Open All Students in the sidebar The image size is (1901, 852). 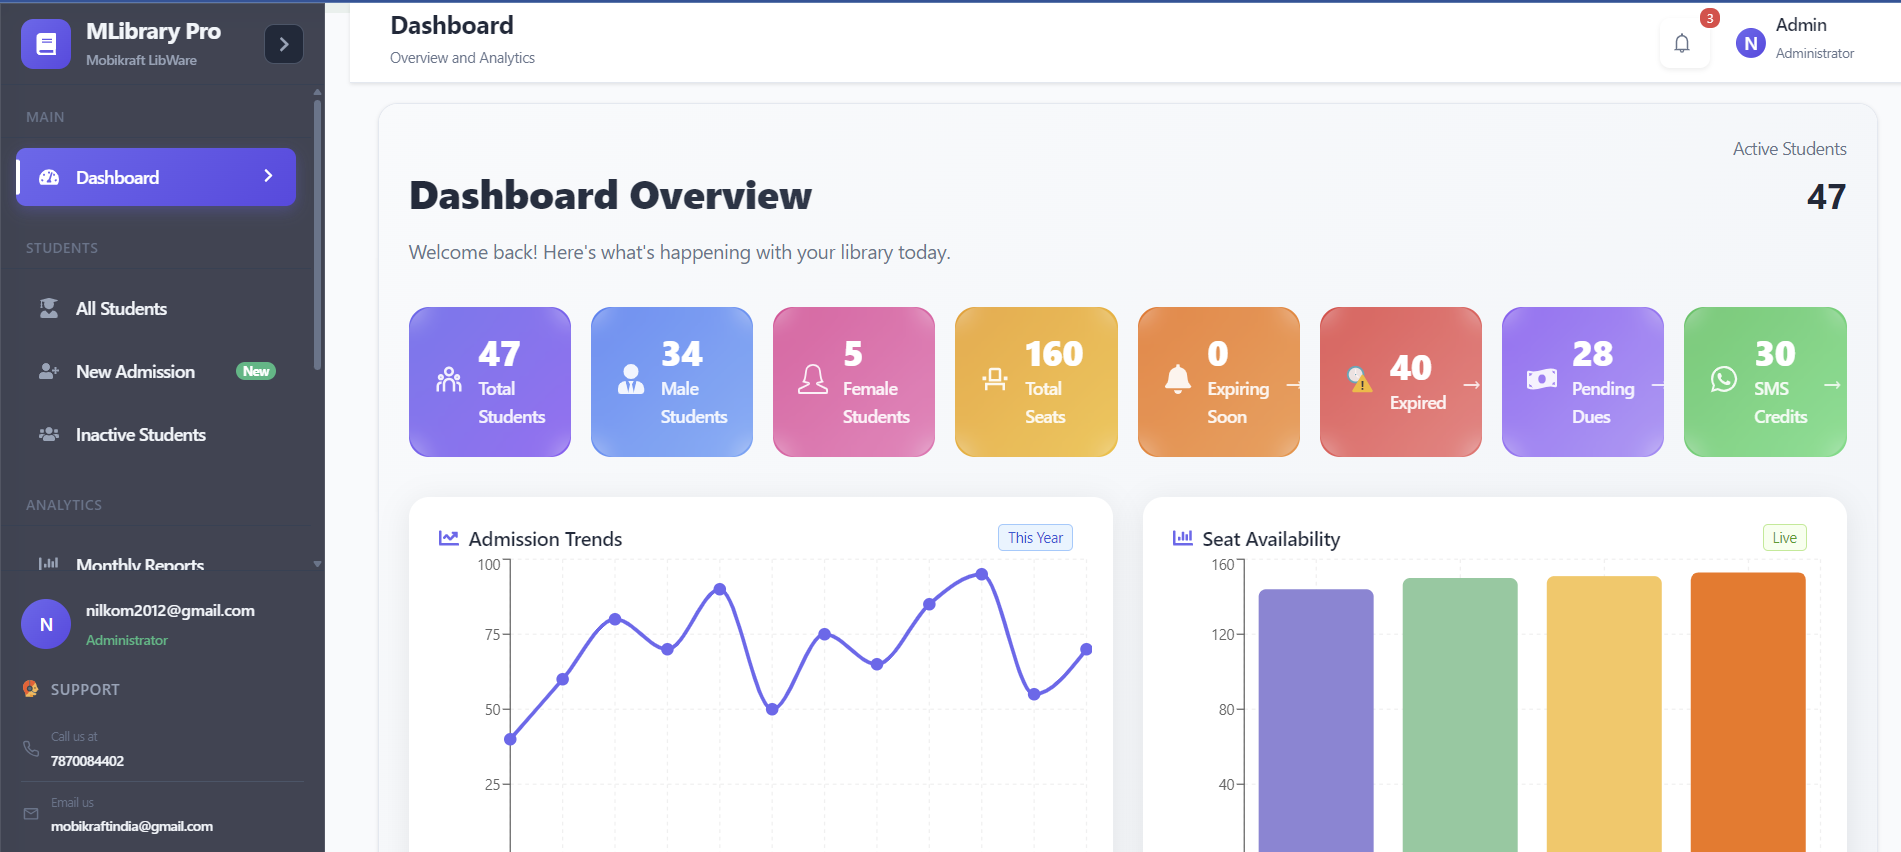click(x=121, y=309)
